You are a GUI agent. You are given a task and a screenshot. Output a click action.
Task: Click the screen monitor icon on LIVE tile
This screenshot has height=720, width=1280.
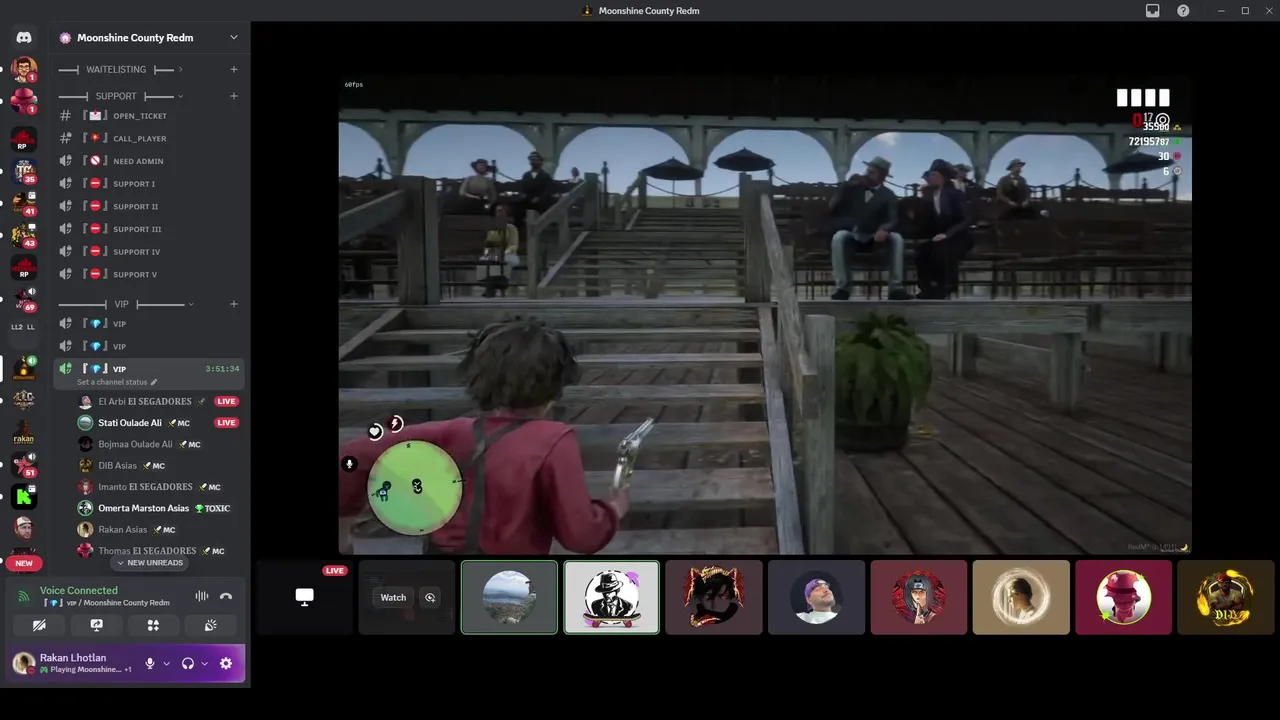(304, 597)
